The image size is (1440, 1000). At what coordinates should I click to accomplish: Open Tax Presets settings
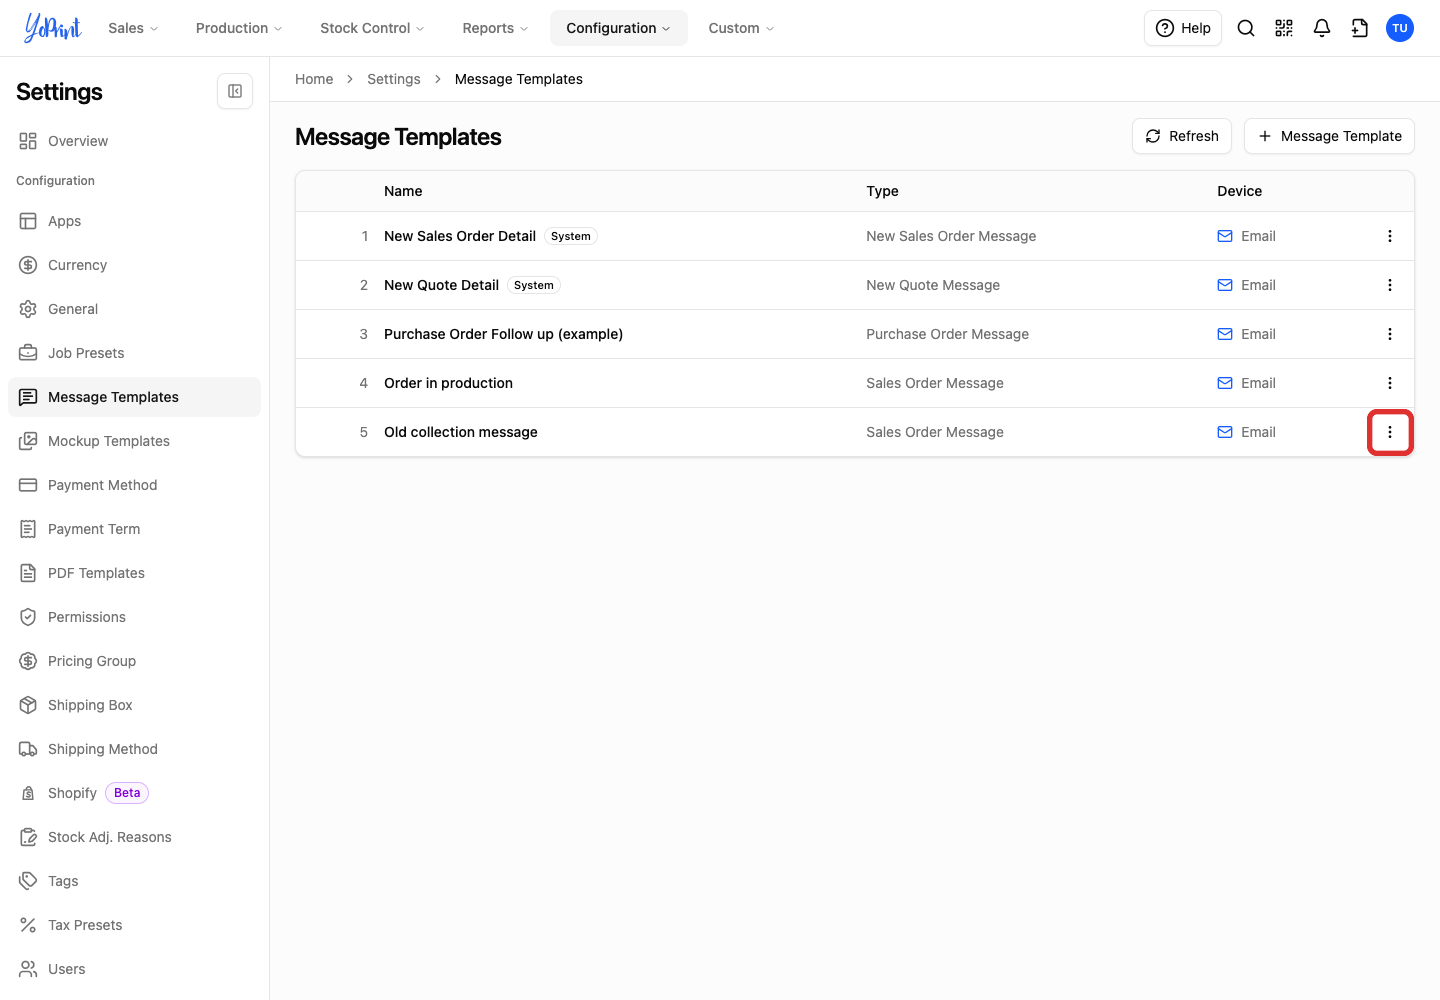[x=134, y=925]
